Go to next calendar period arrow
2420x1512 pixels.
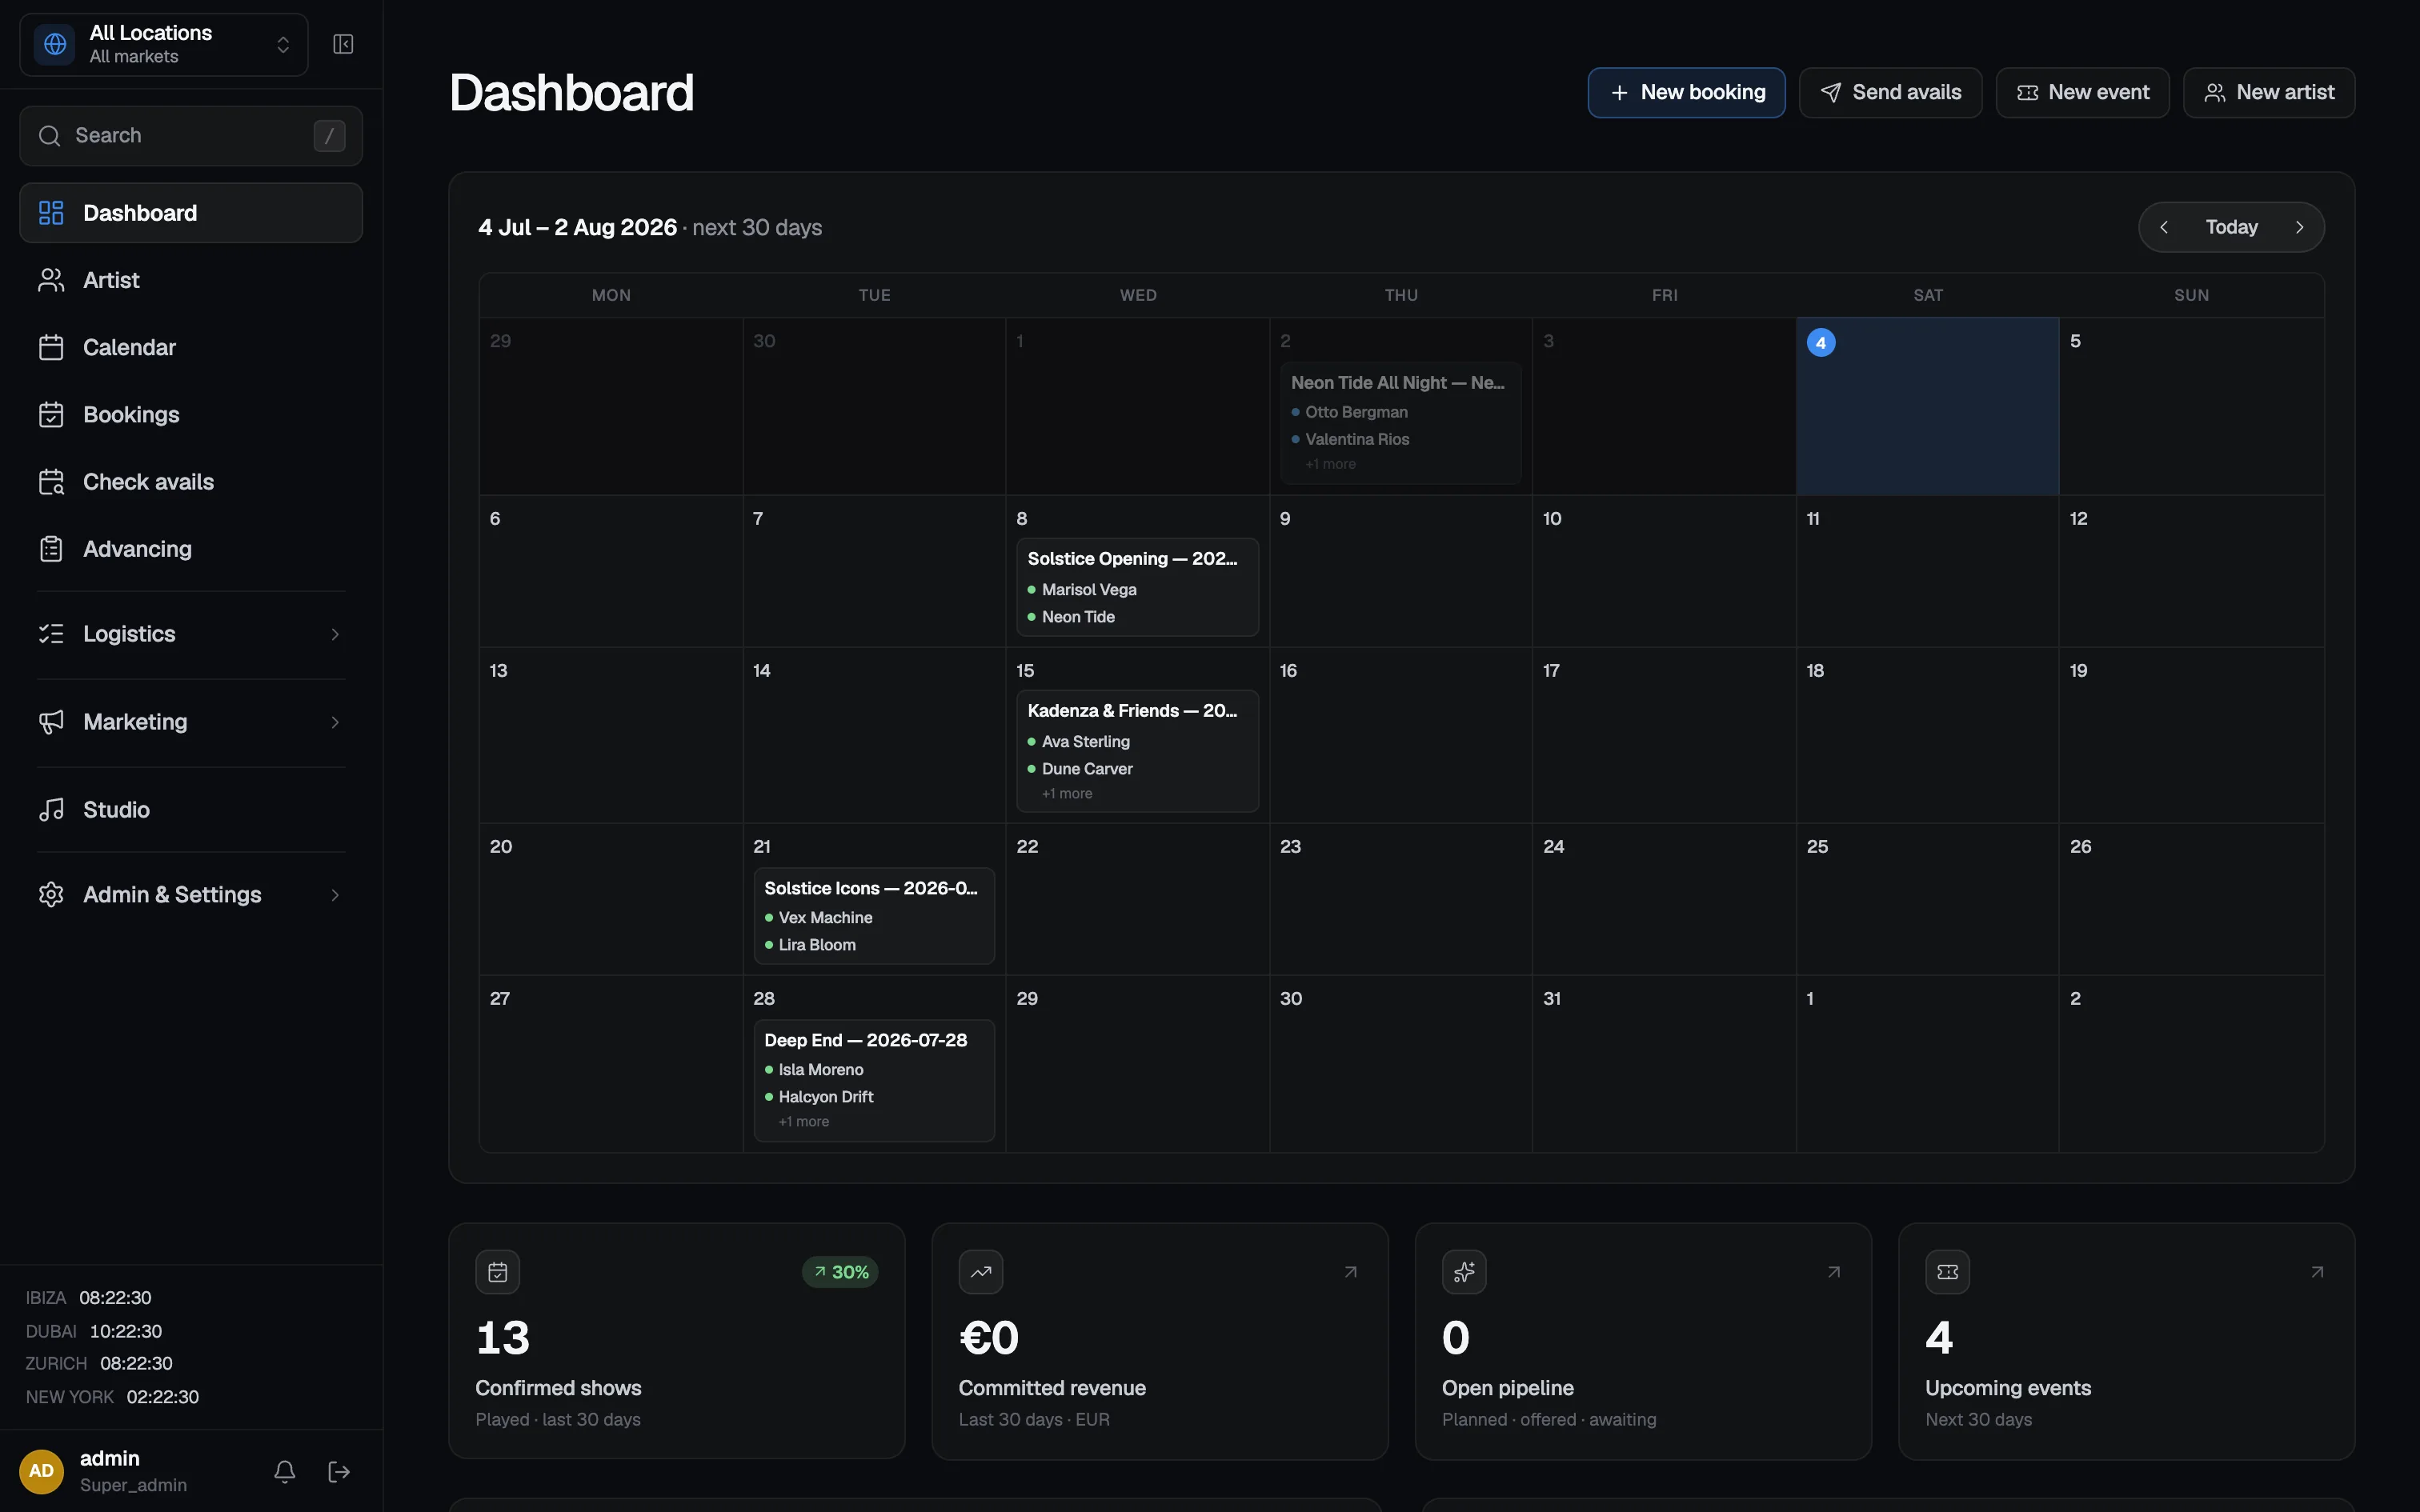(2300, 227)
